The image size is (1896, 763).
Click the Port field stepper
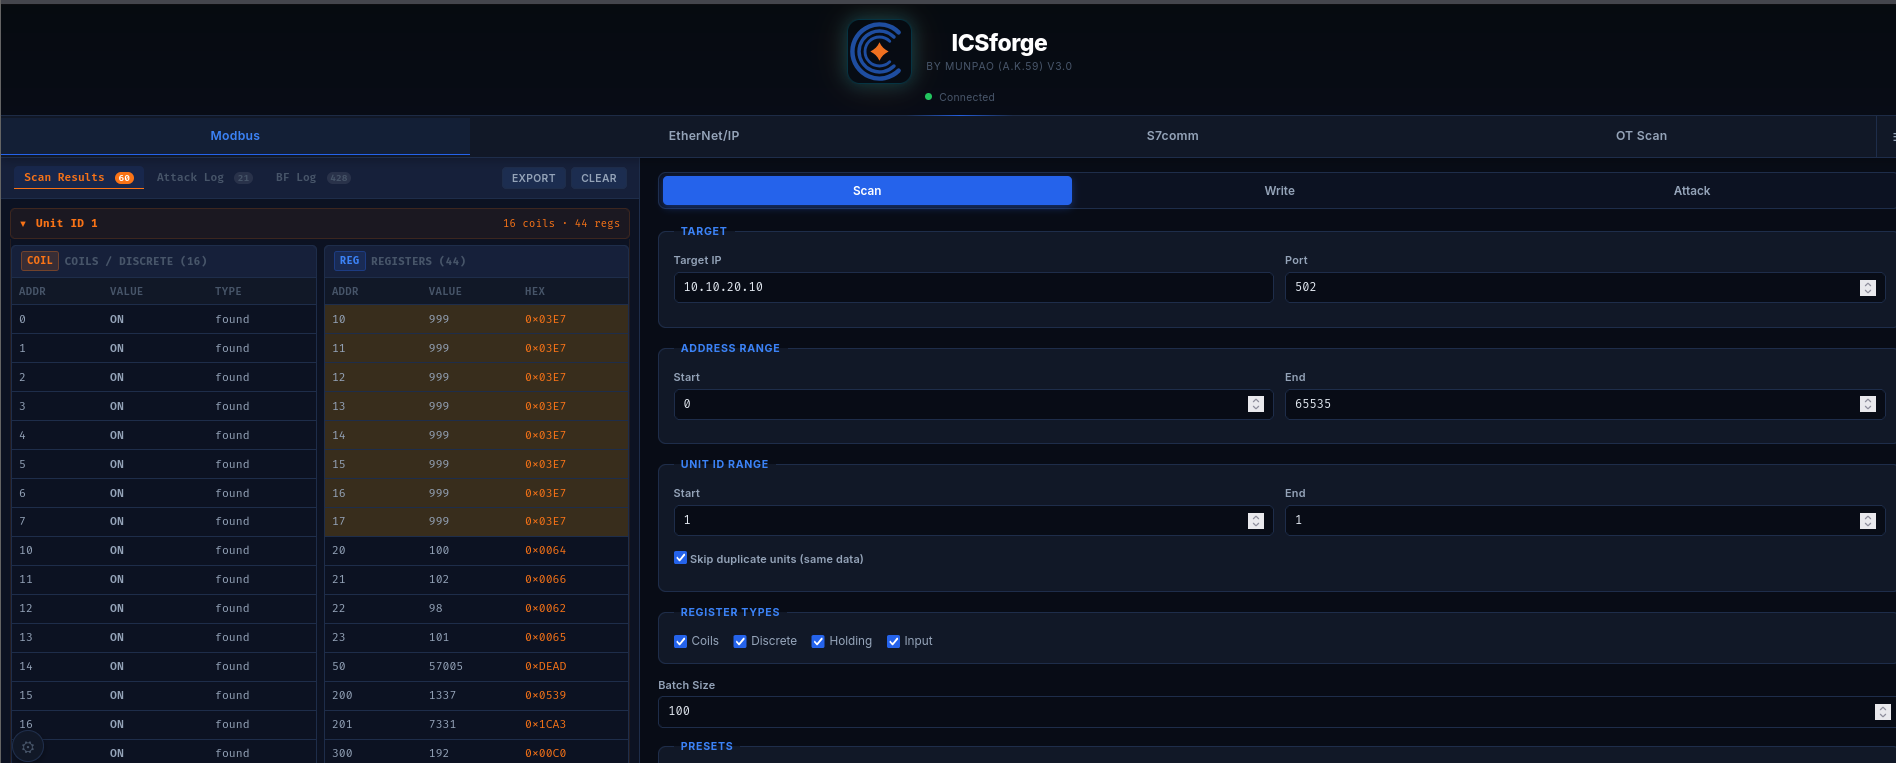point(1867,288)
